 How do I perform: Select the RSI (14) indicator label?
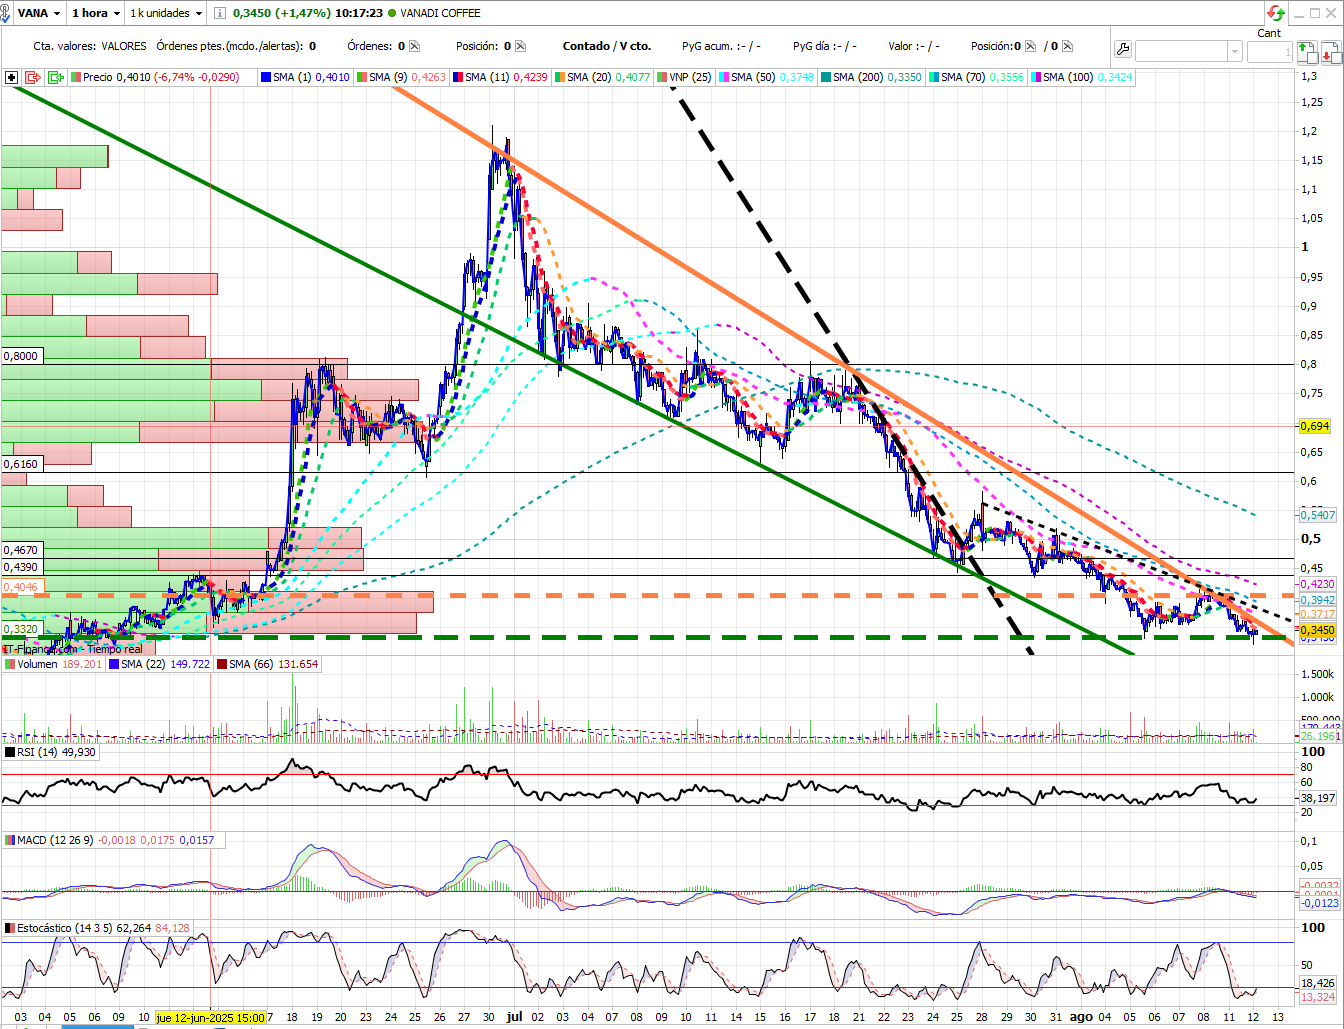point(37,752)
